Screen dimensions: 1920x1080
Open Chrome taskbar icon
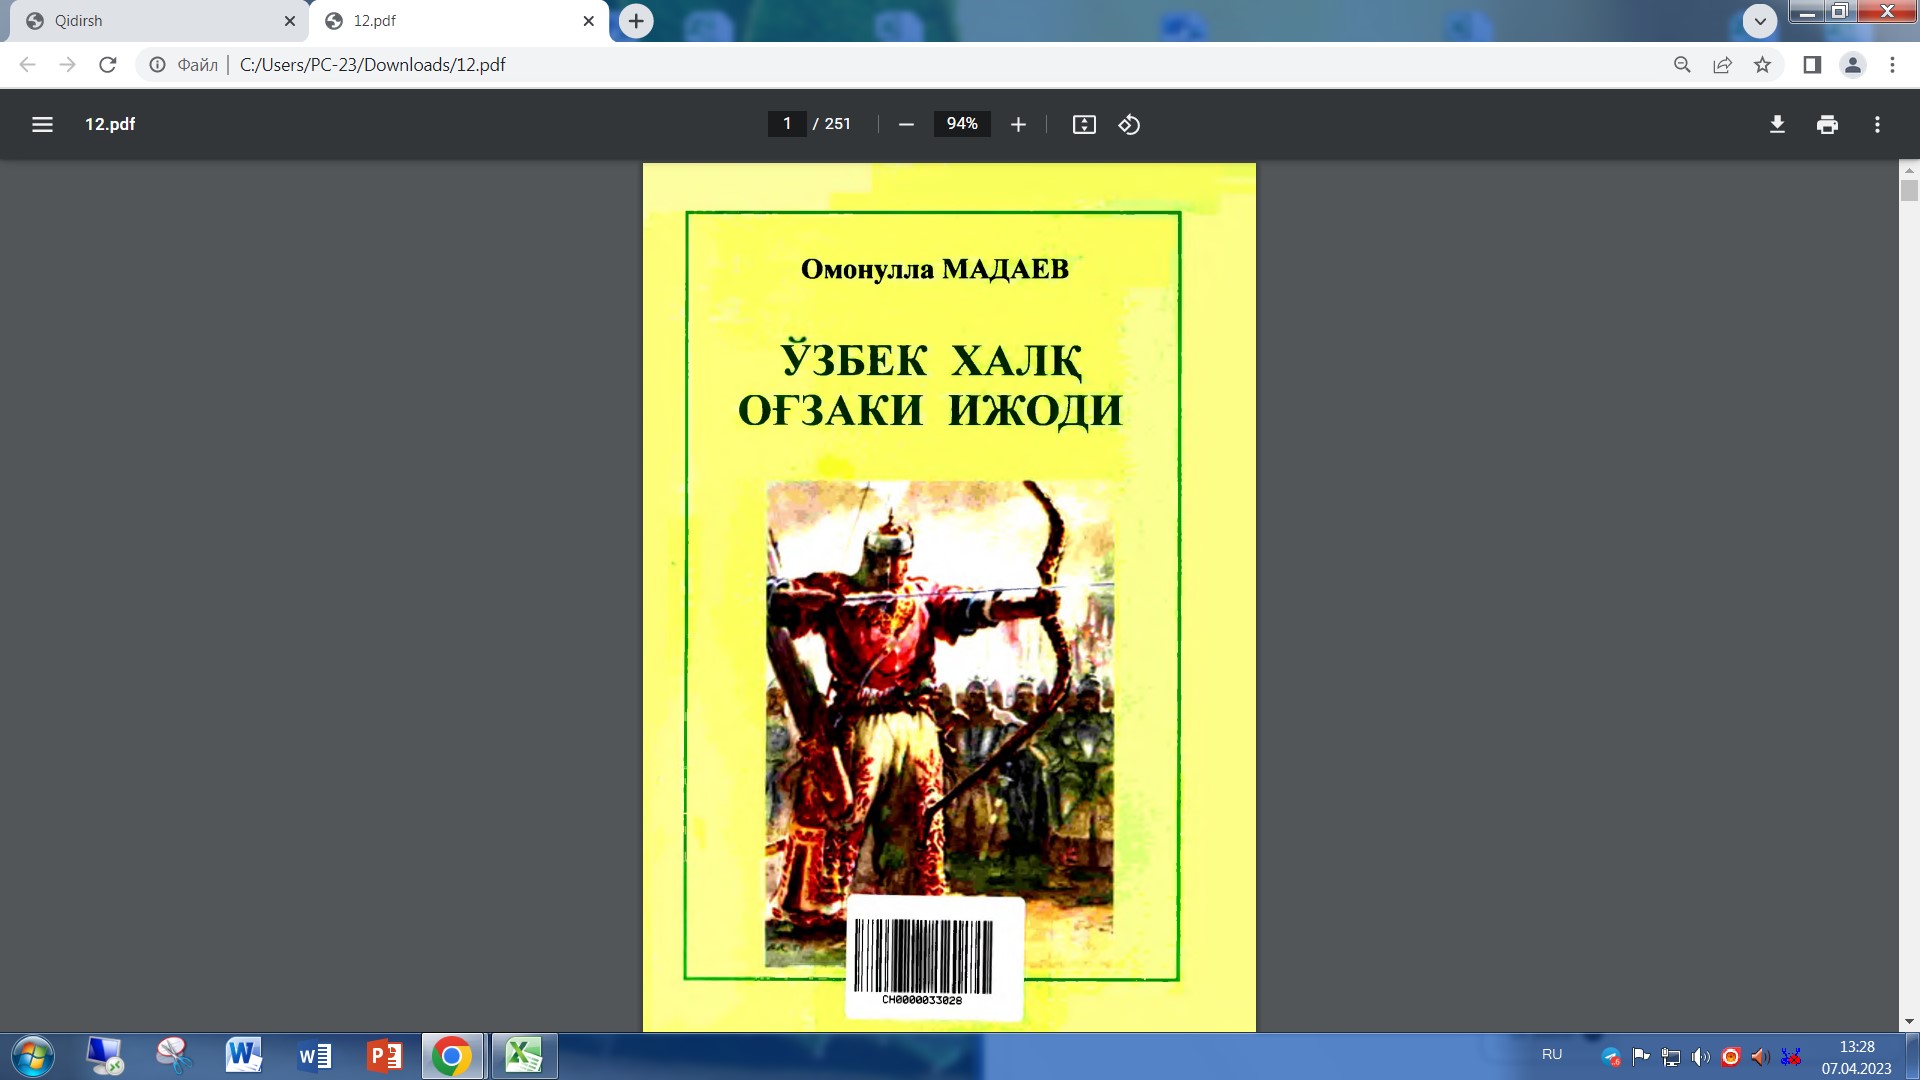pyautogui.click(x=452, y=1056)
